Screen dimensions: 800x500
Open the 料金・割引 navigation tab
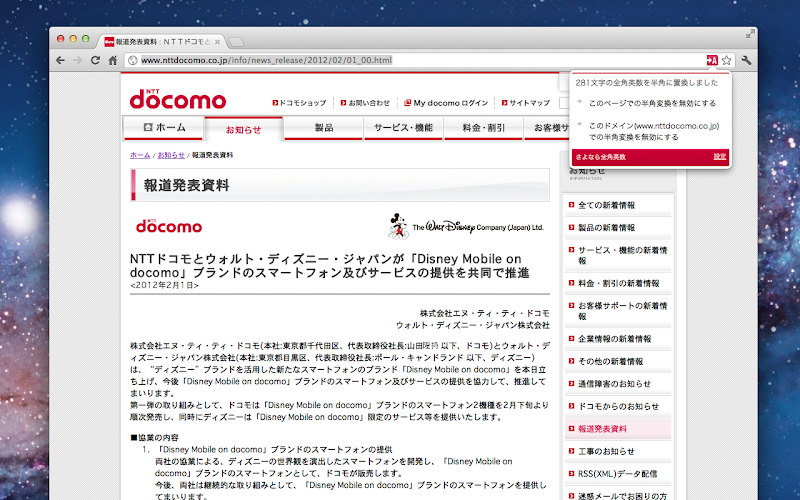click(483, 128)
